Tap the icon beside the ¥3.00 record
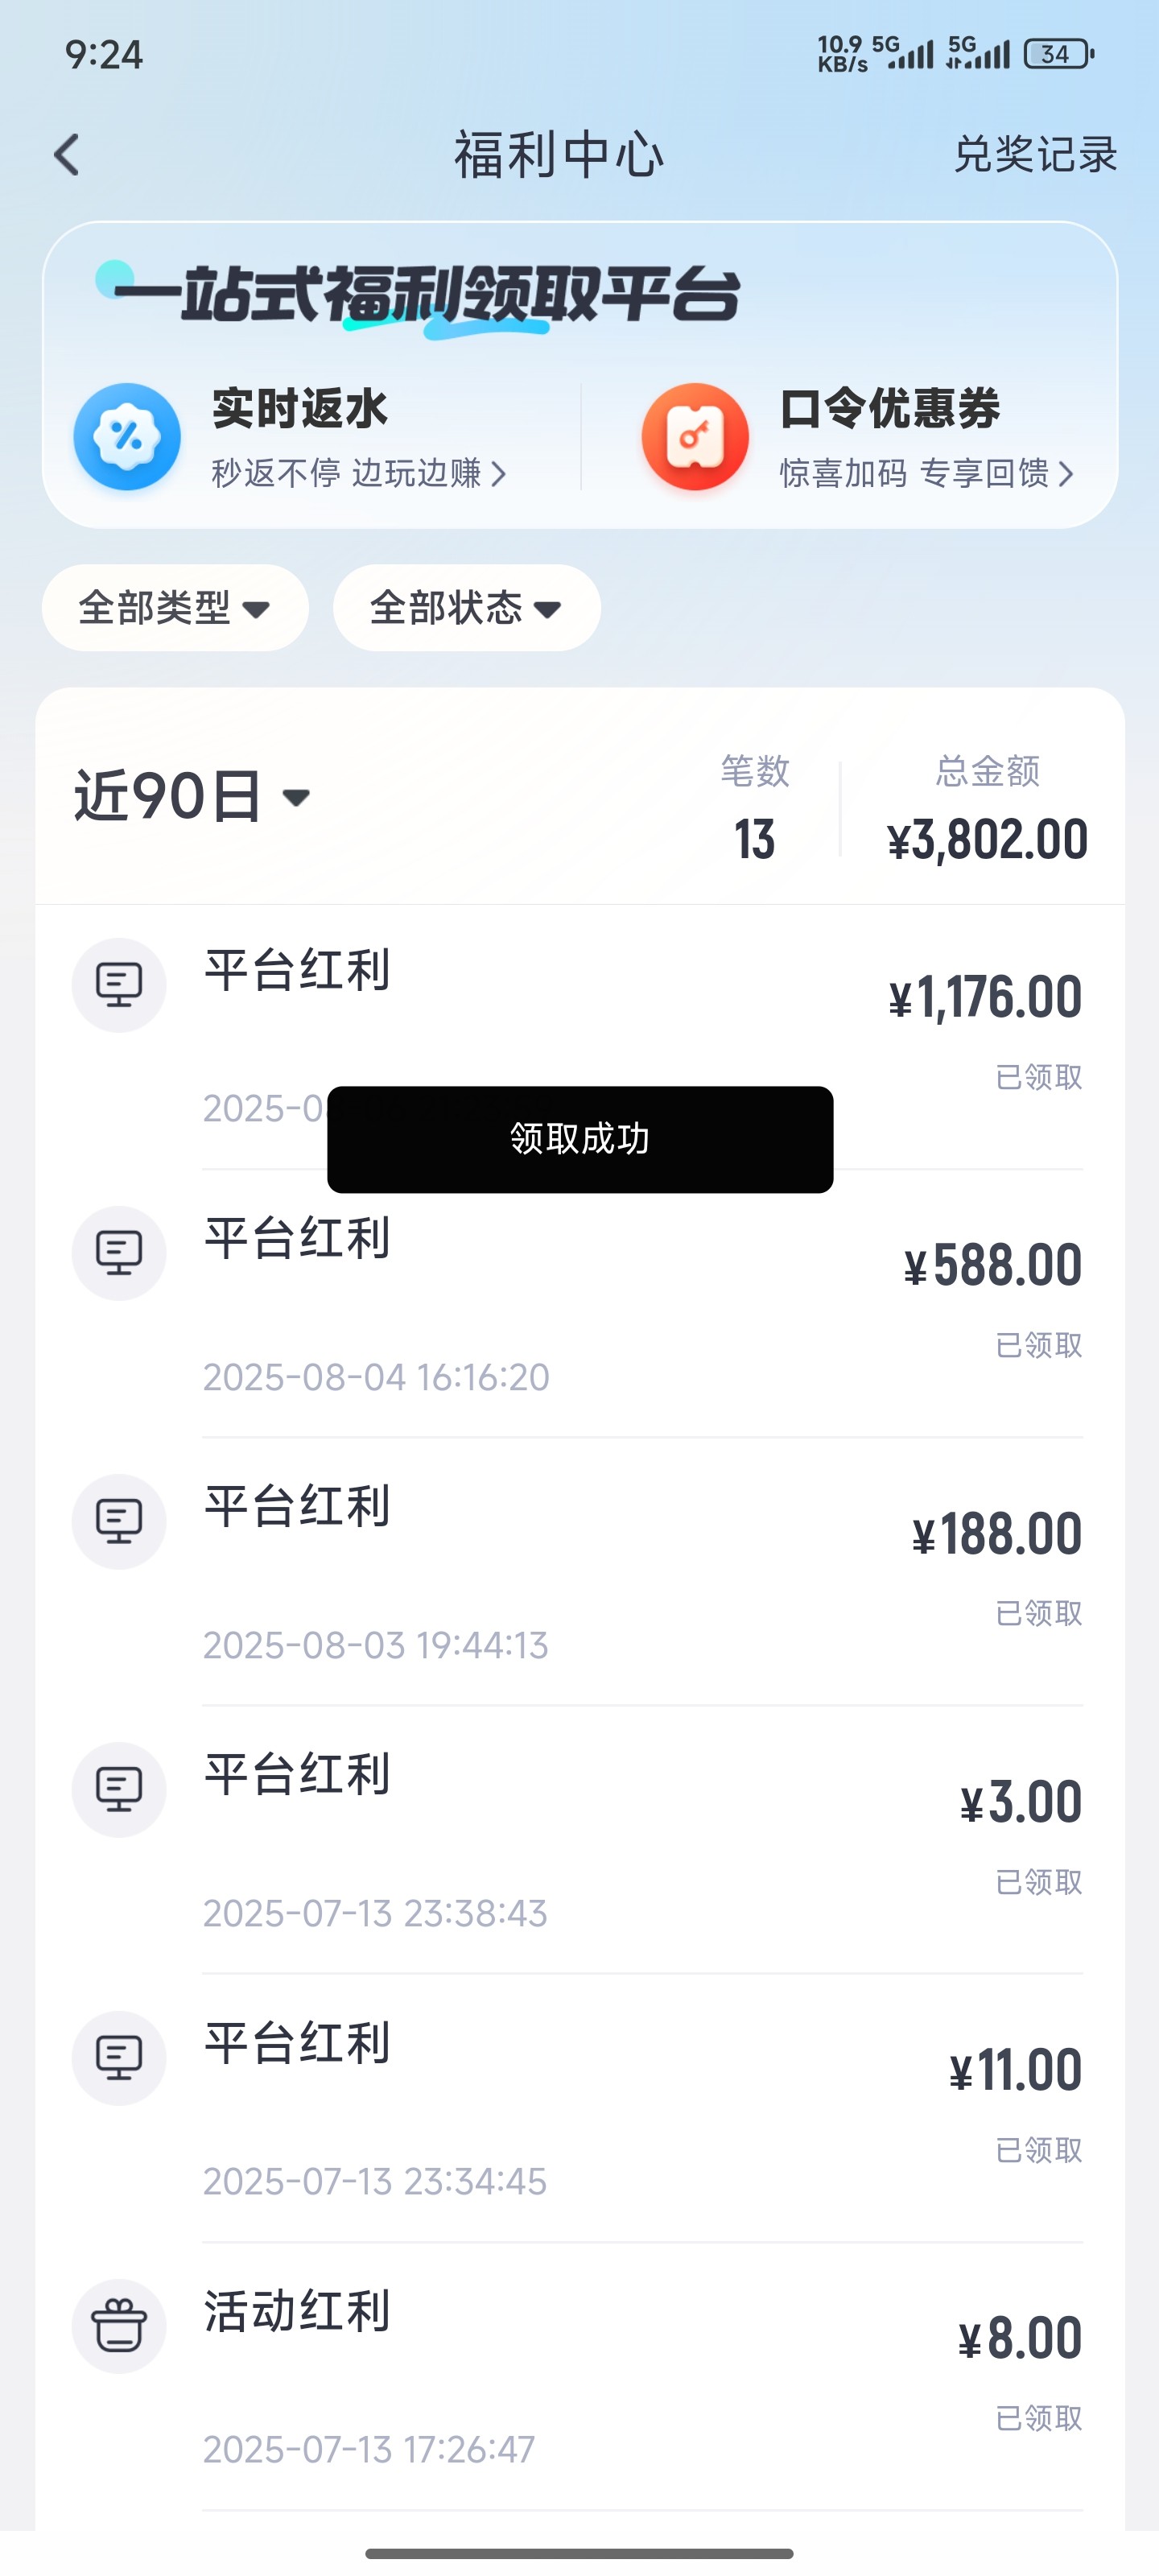This screenshot has height=2576, width=1159. click(119, 1789)
